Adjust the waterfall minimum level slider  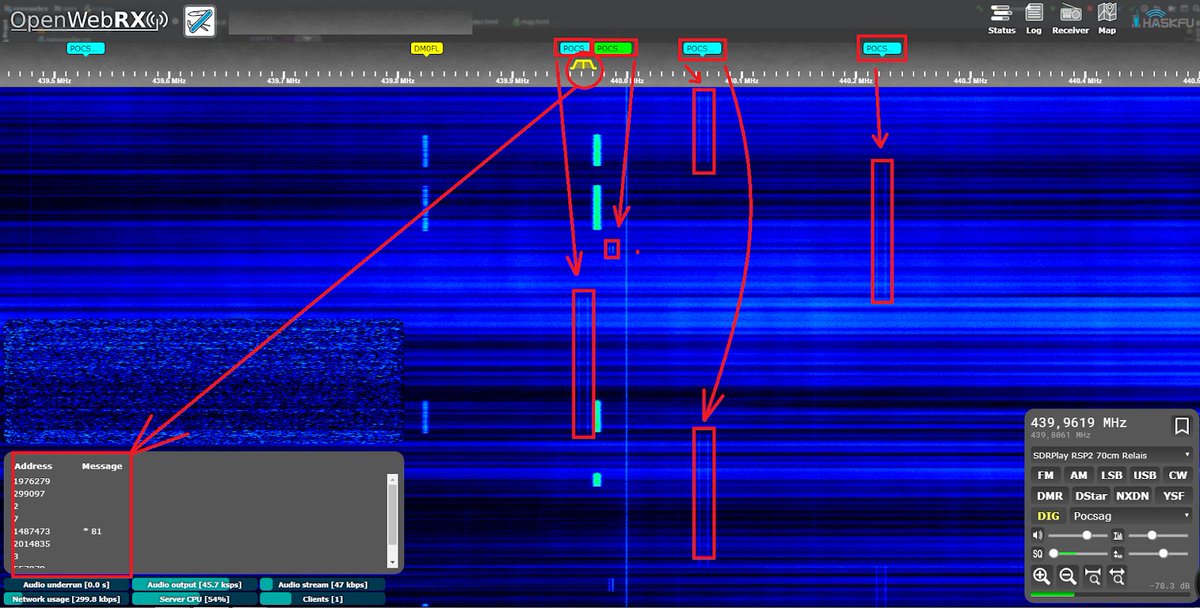(x=1157, y=554)
